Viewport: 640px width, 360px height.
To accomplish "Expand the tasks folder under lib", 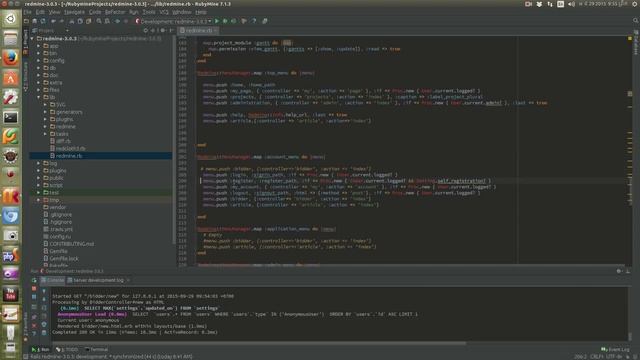I will 45,134.
